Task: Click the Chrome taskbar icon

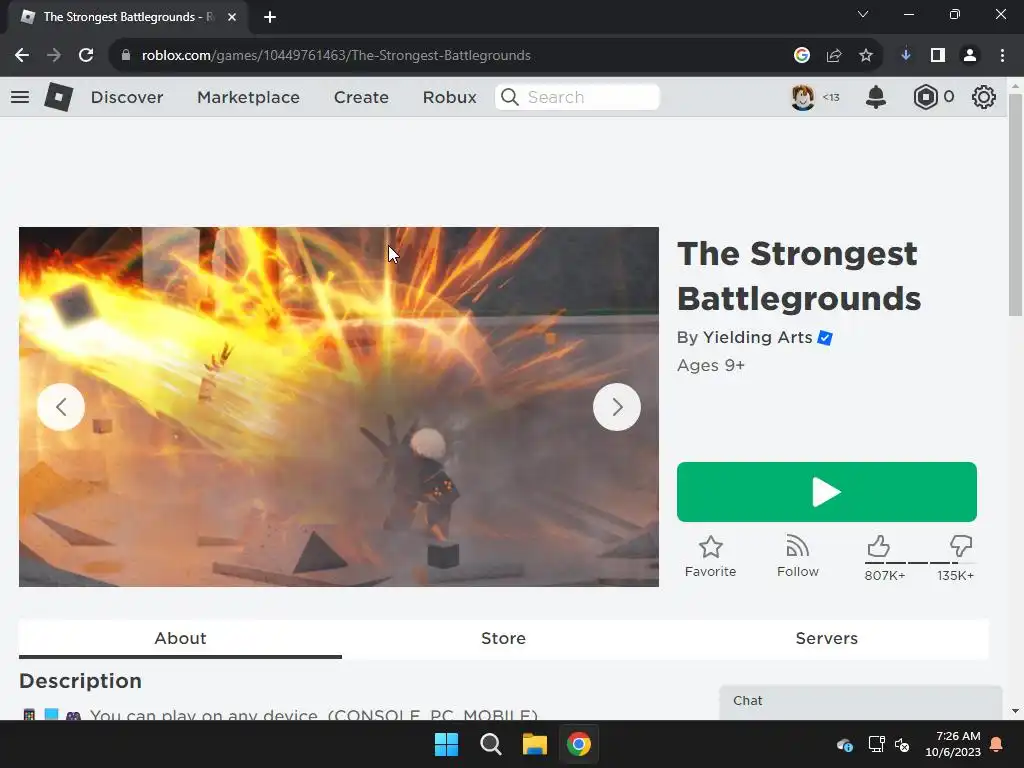Action: tap(579, 744)
